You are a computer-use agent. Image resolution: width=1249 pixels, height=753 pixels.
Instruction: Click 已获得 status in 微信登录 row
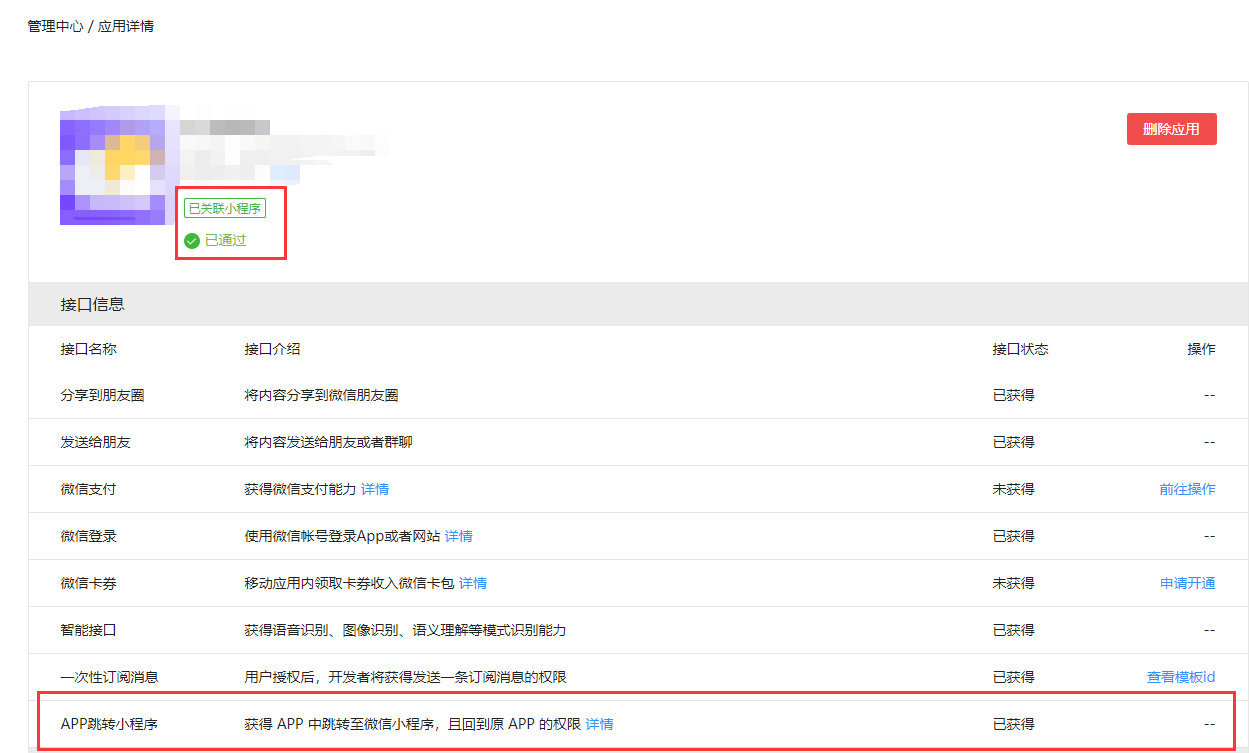tap(1014, 536)
